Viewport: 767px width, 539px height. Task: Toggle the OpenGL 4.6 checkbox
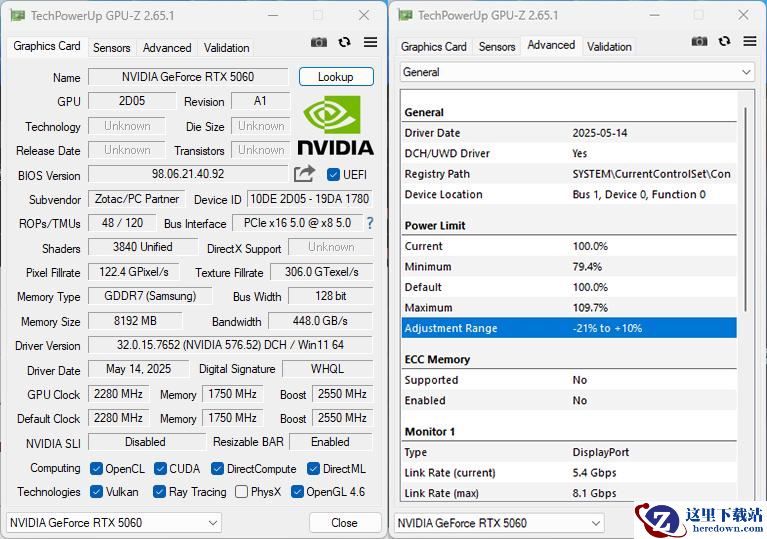coord(297,492)
